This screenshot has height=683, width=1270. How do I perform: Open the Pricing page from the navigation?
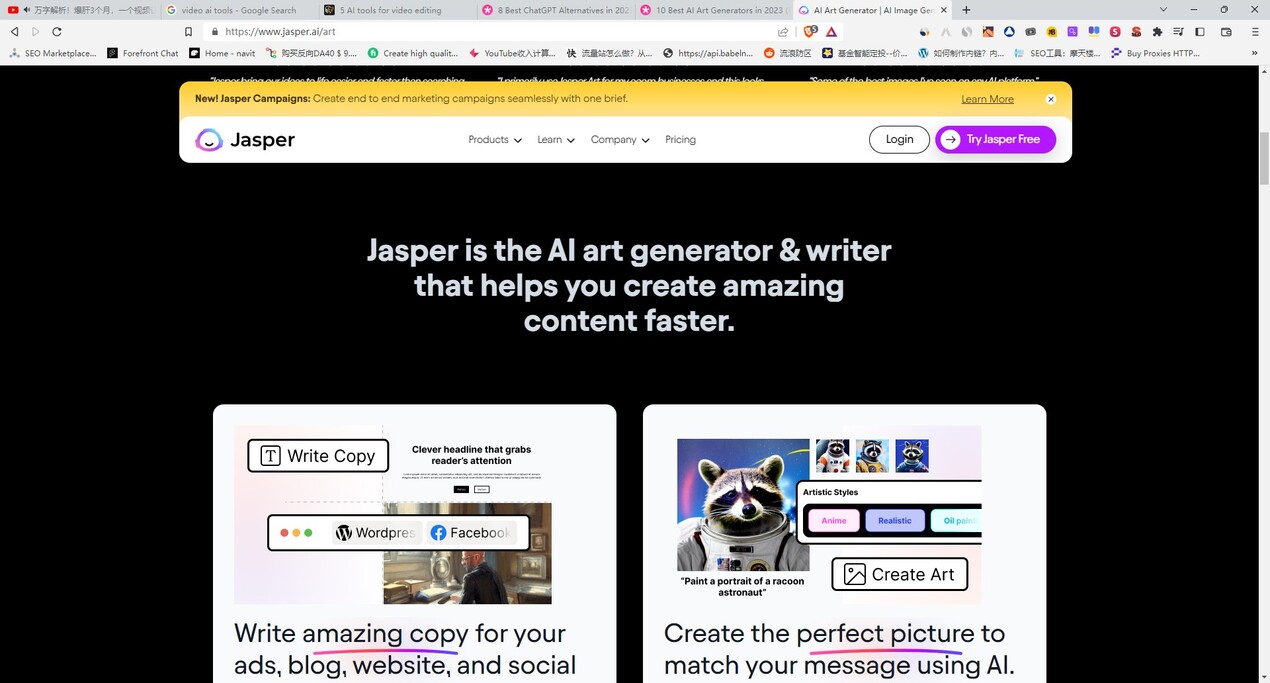pyautogui.click(x=681, y=139)
